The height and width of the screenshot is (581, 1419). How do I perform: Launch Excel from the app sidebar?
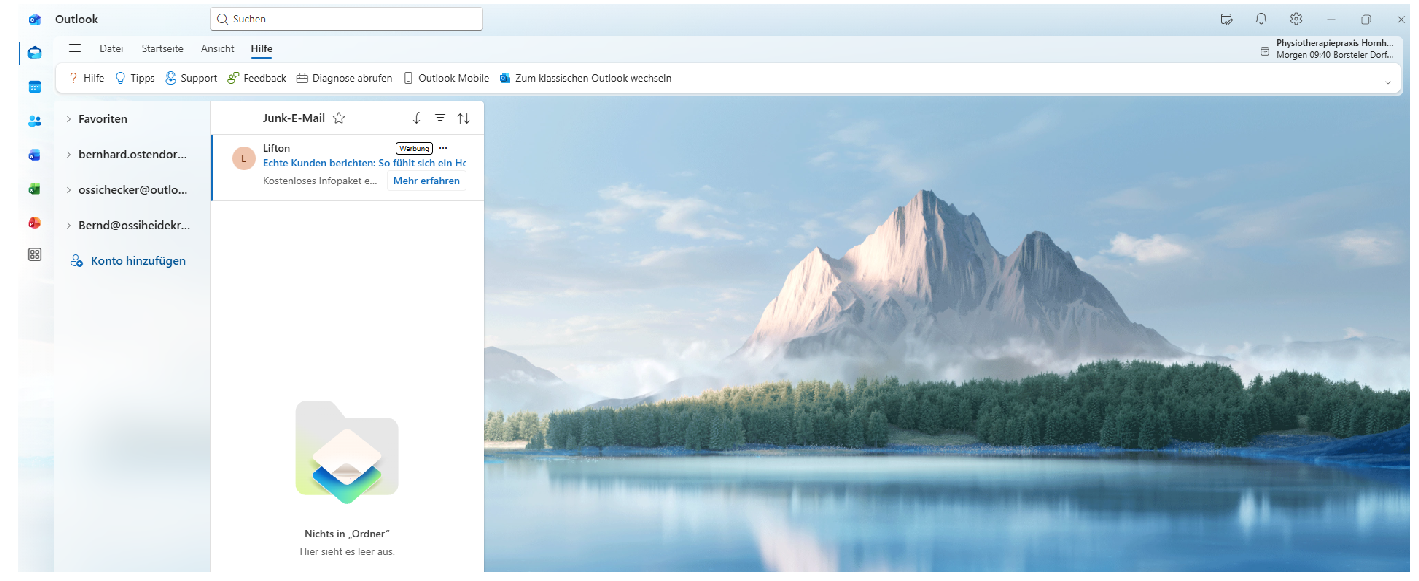pyautogui.click(x=34, y=189)
